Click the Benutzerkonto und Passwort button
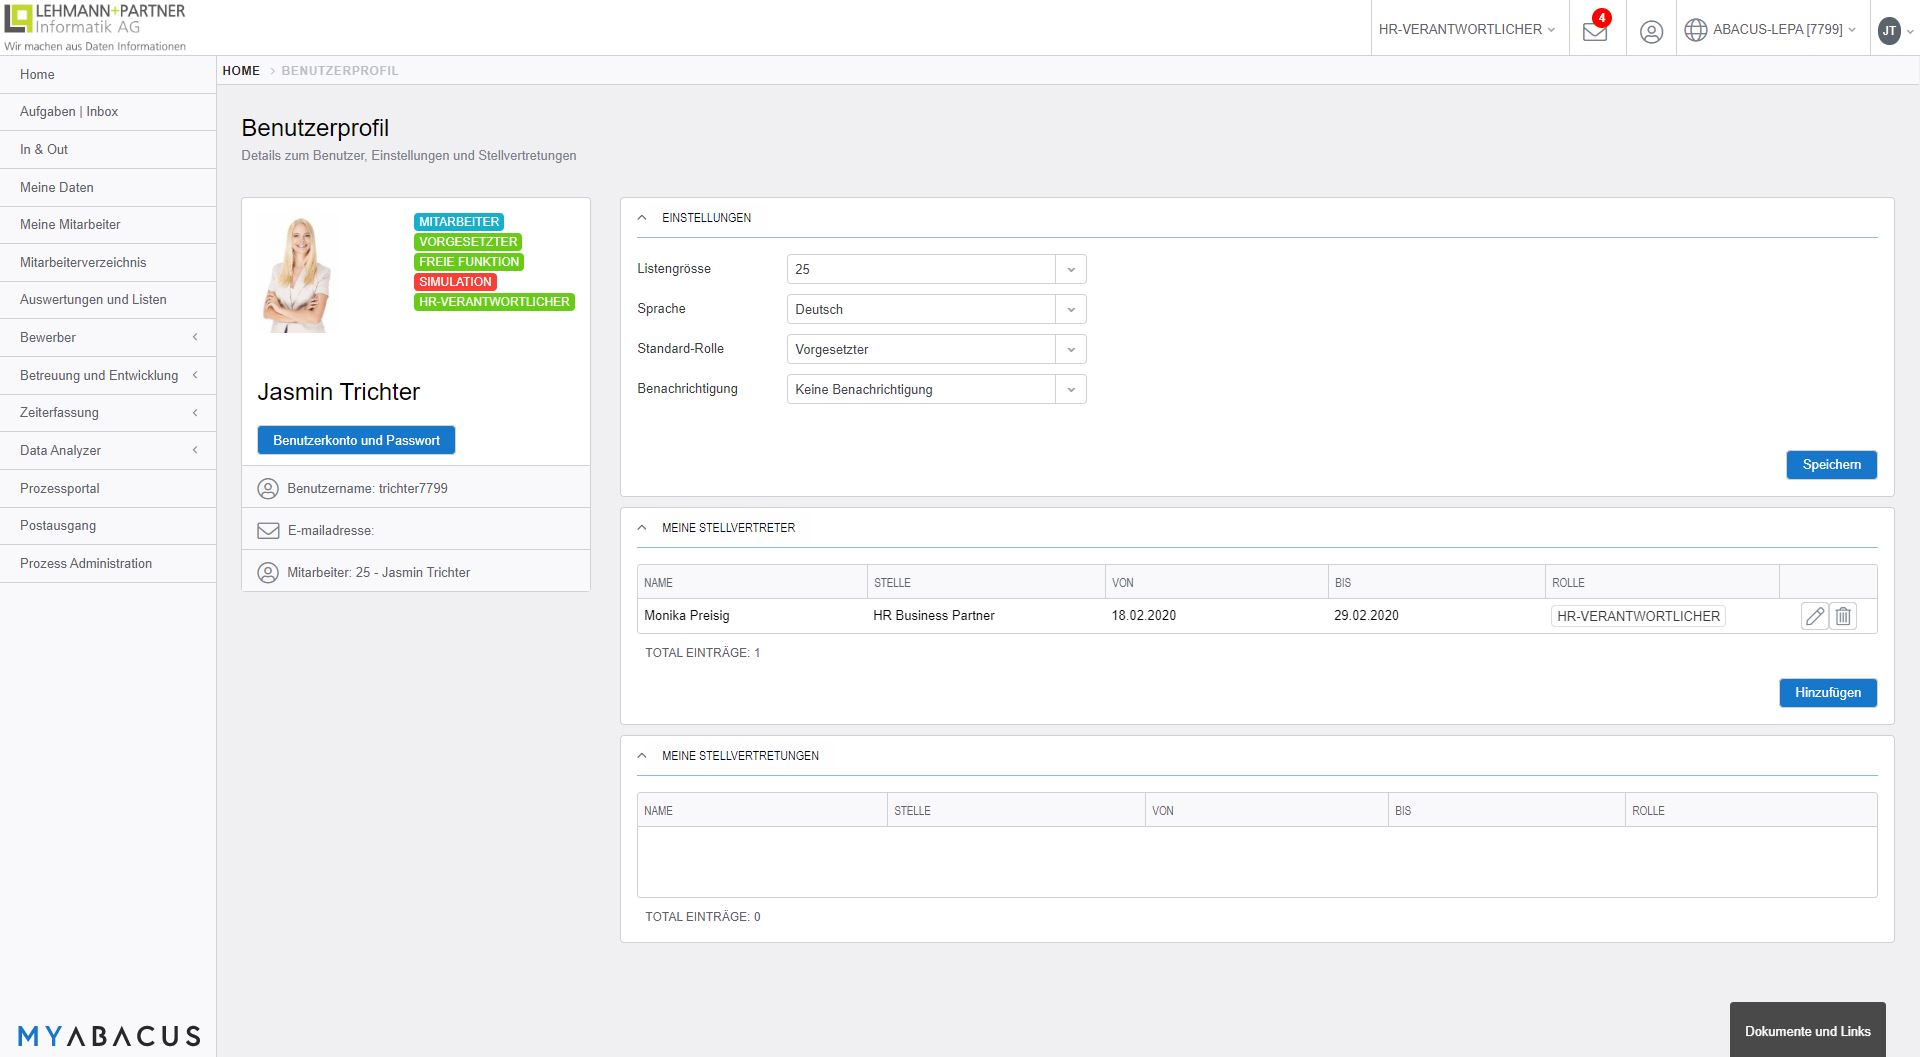The image size is (1920, 1057). click(356, 441)
